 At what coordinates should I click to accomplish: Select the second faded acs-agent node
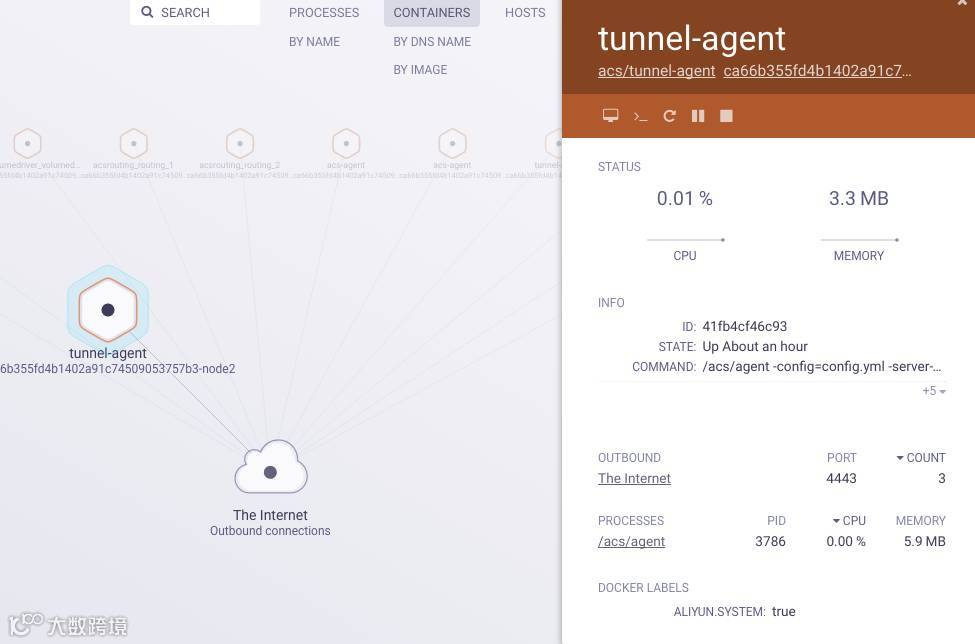click(x=452, y=144)
